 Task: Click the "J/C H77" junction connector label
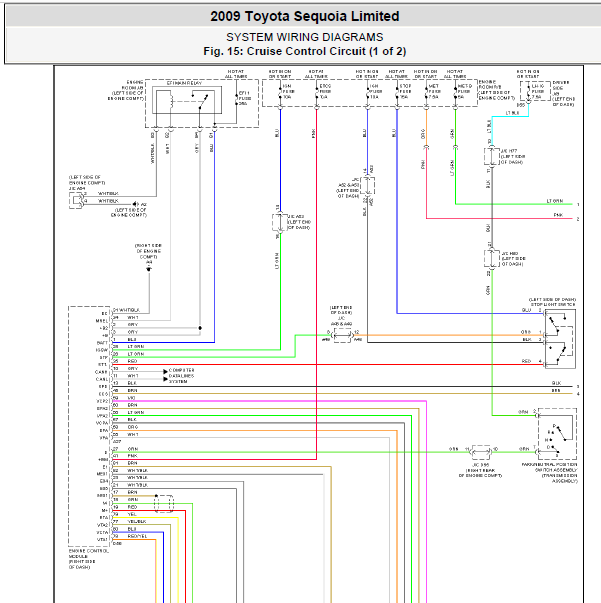512,157
